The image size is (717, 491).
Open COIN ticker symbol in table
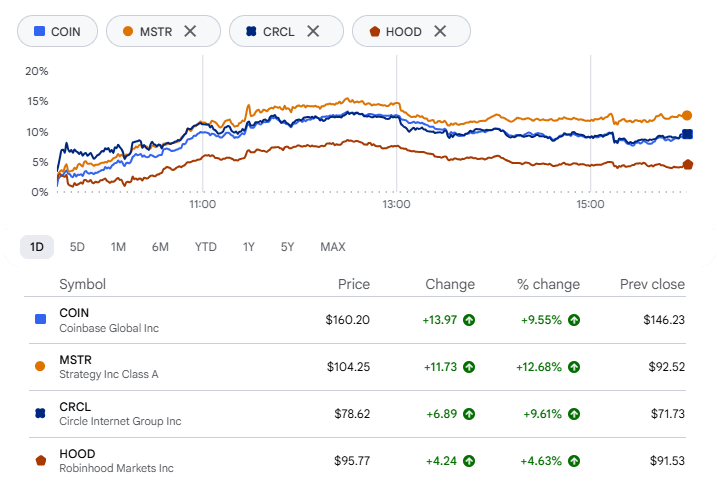74,313
